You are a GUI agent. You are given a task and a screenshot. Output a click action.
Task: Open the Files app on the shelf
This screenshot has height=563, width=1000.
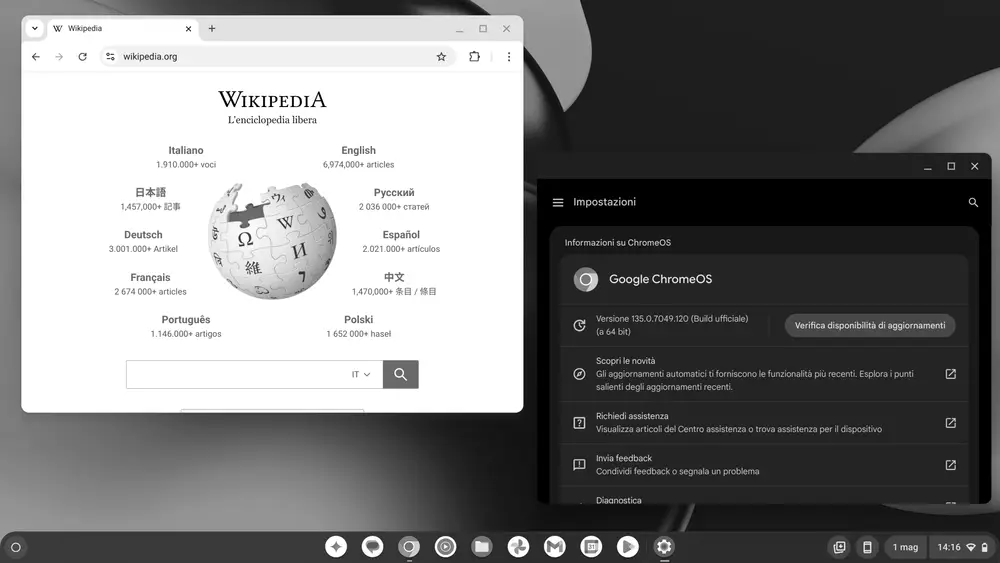482,546
